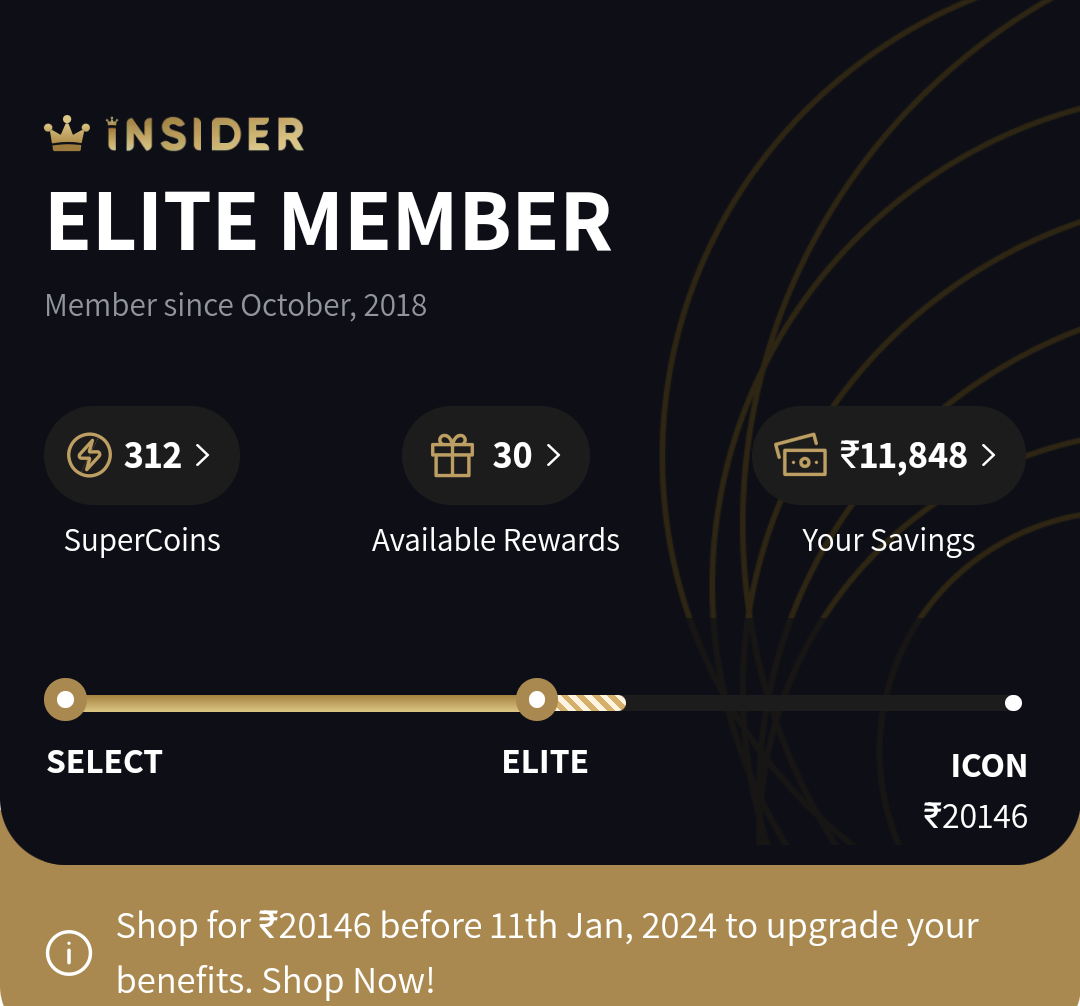Image resolution: width=1080 pixels, height=1006 pixels.
Task: Click the SELECT tier marker dot
Action: coord(66,700)
